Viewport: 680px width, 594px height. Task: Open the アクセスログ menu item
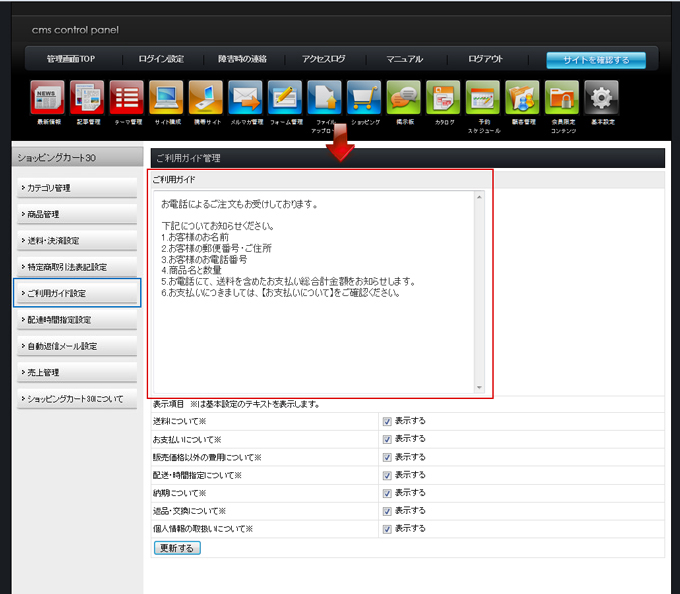point(325,59)
